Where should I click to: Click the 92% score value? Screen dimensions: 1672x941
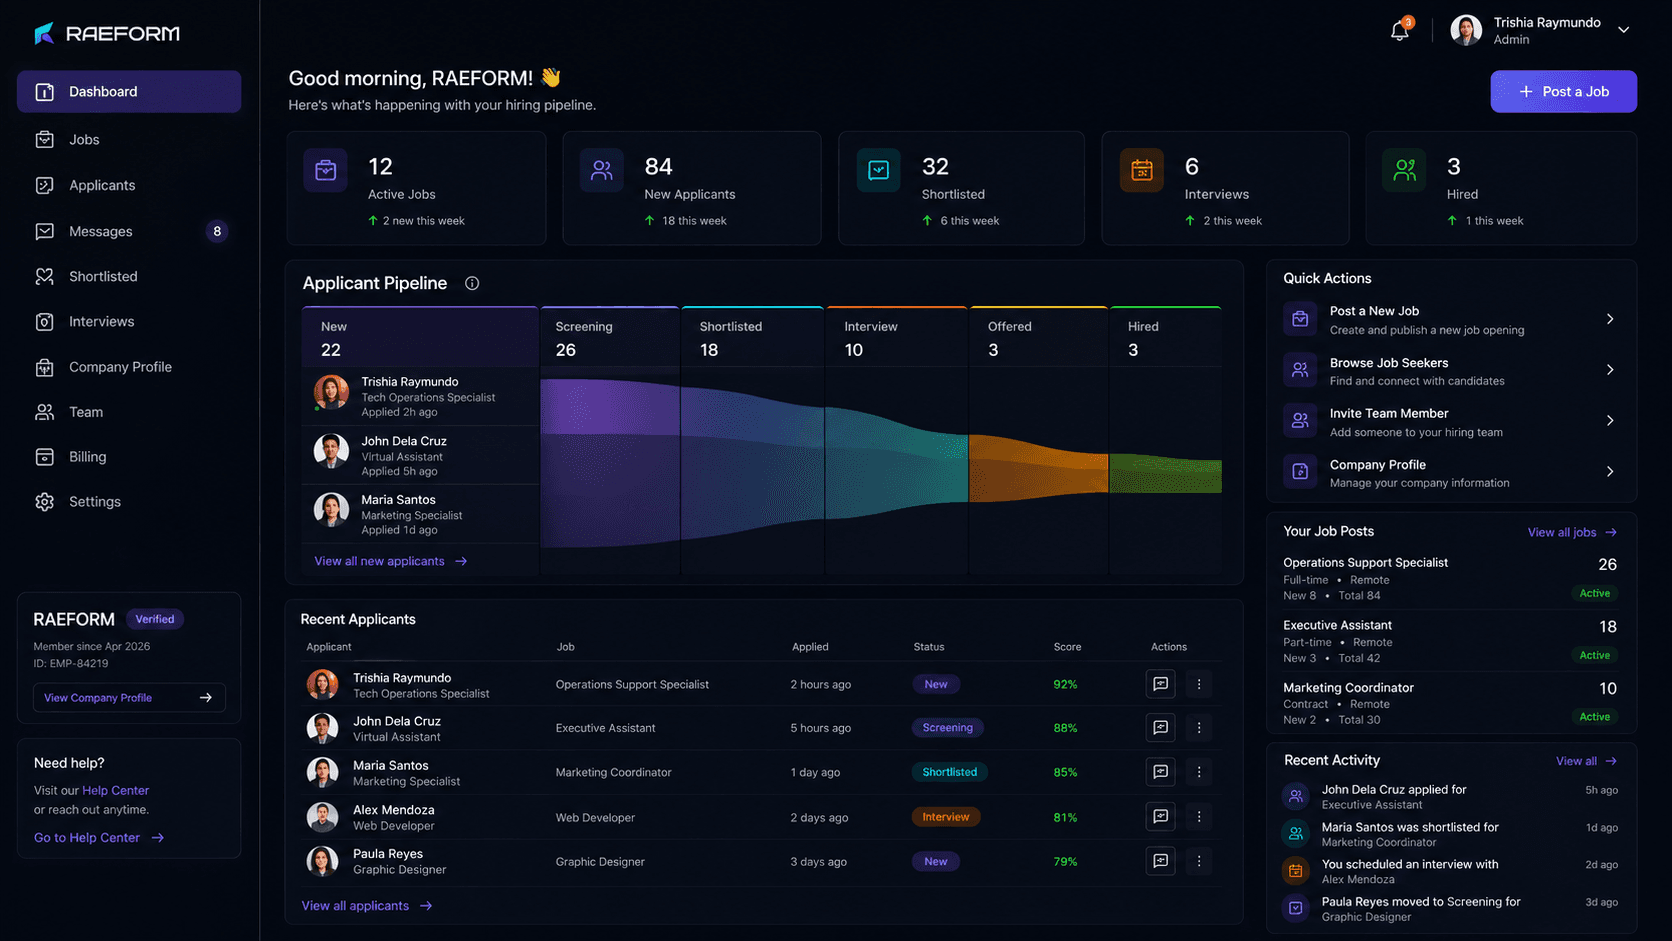pos(1065,685)
